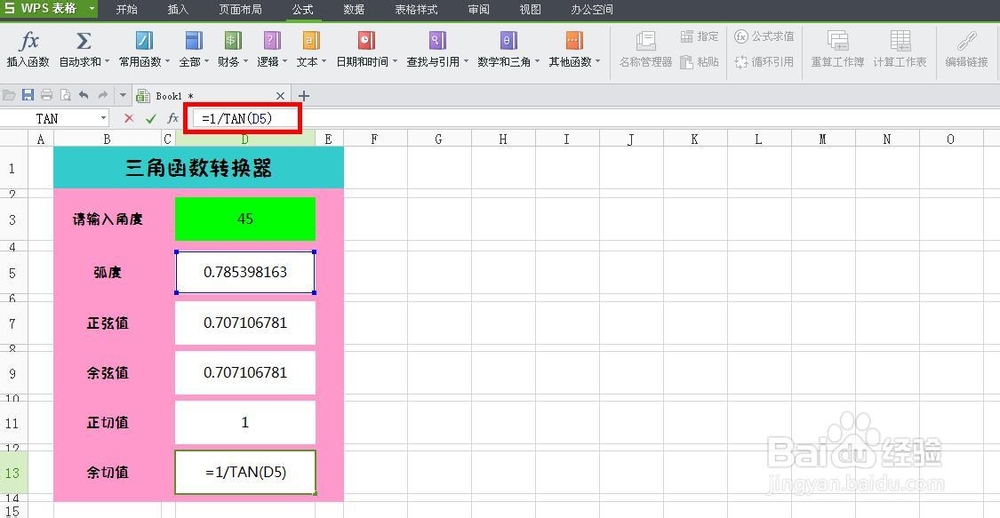Click the undo arrow icon
Screen dimensions: 1000x518
click(84, 95)
